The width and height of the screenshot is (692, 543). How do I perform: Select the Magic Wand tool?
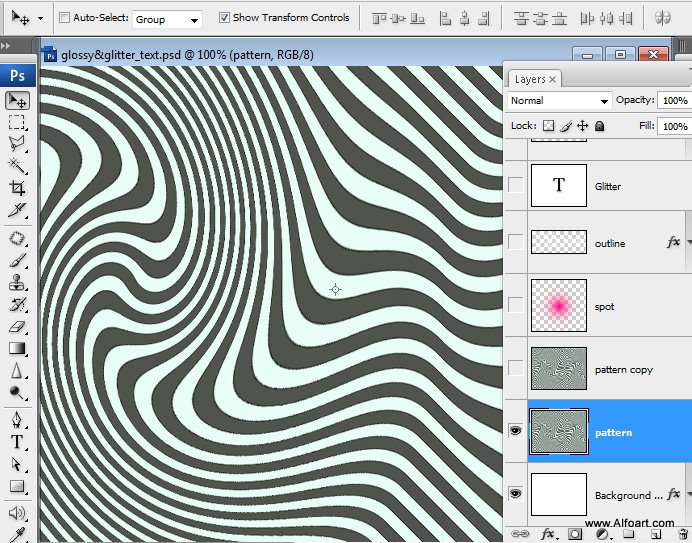click(x=17, y=166)
